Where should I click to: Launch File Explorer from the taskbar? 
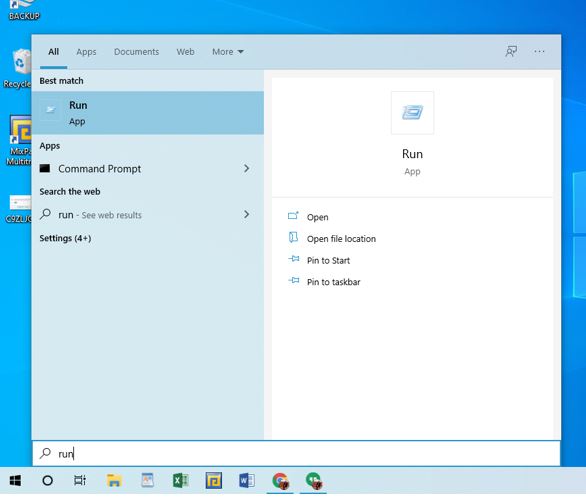coord(114,481)
